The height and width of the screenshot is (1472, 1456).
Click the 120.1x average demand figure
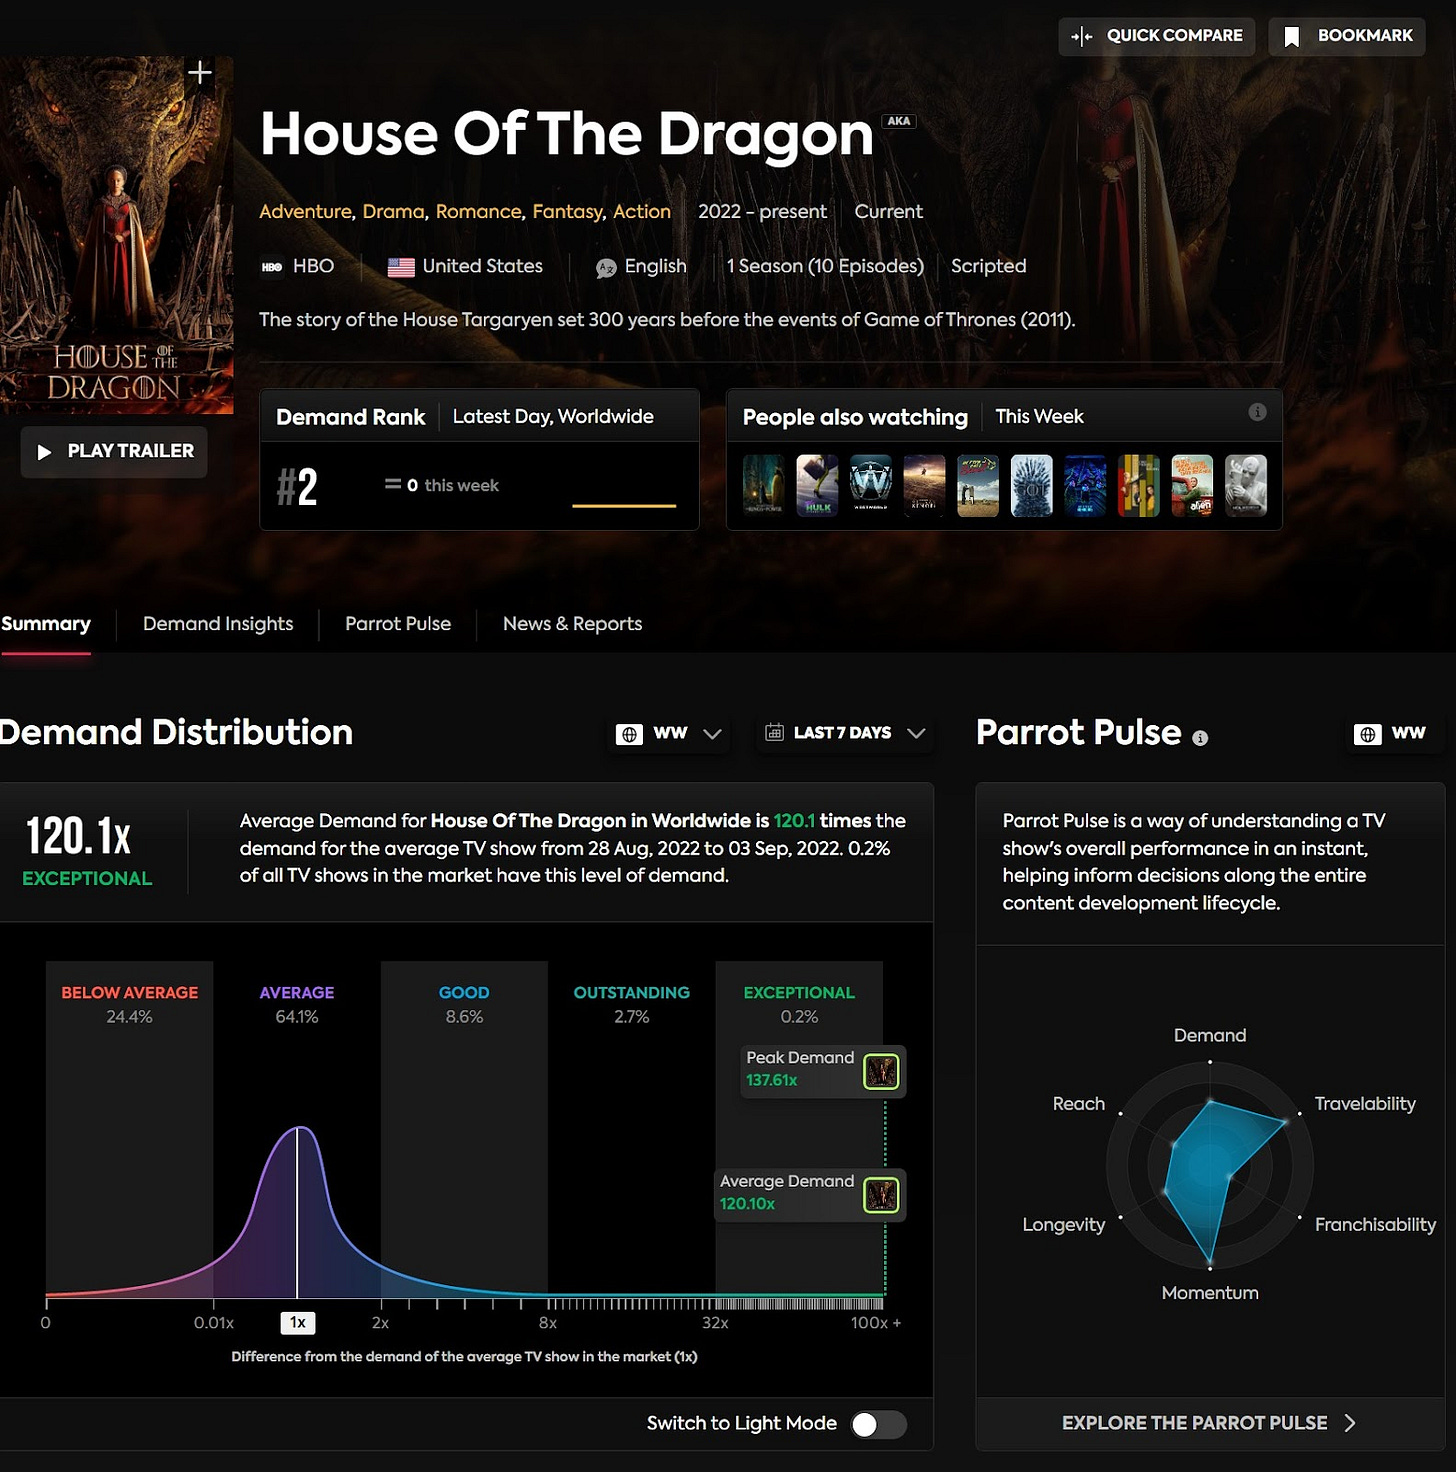(x=78, y=836)
